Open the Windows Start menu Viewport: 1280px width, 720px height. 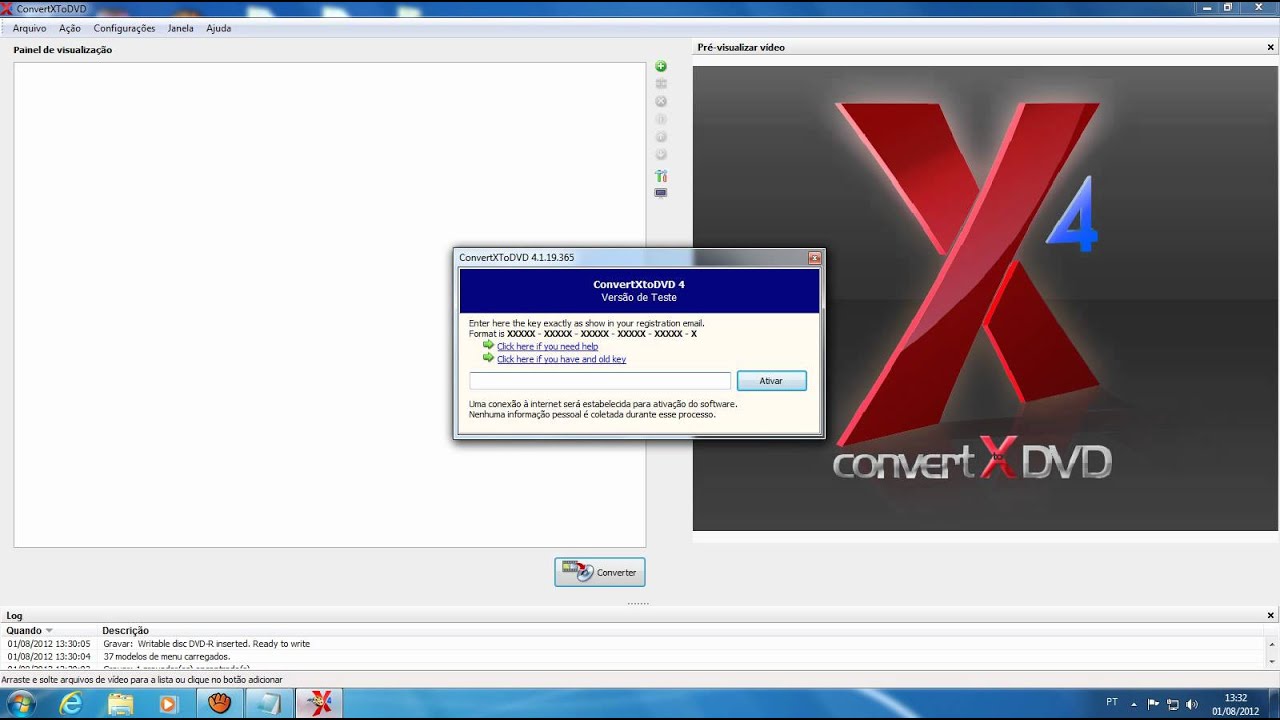[20, 704]
